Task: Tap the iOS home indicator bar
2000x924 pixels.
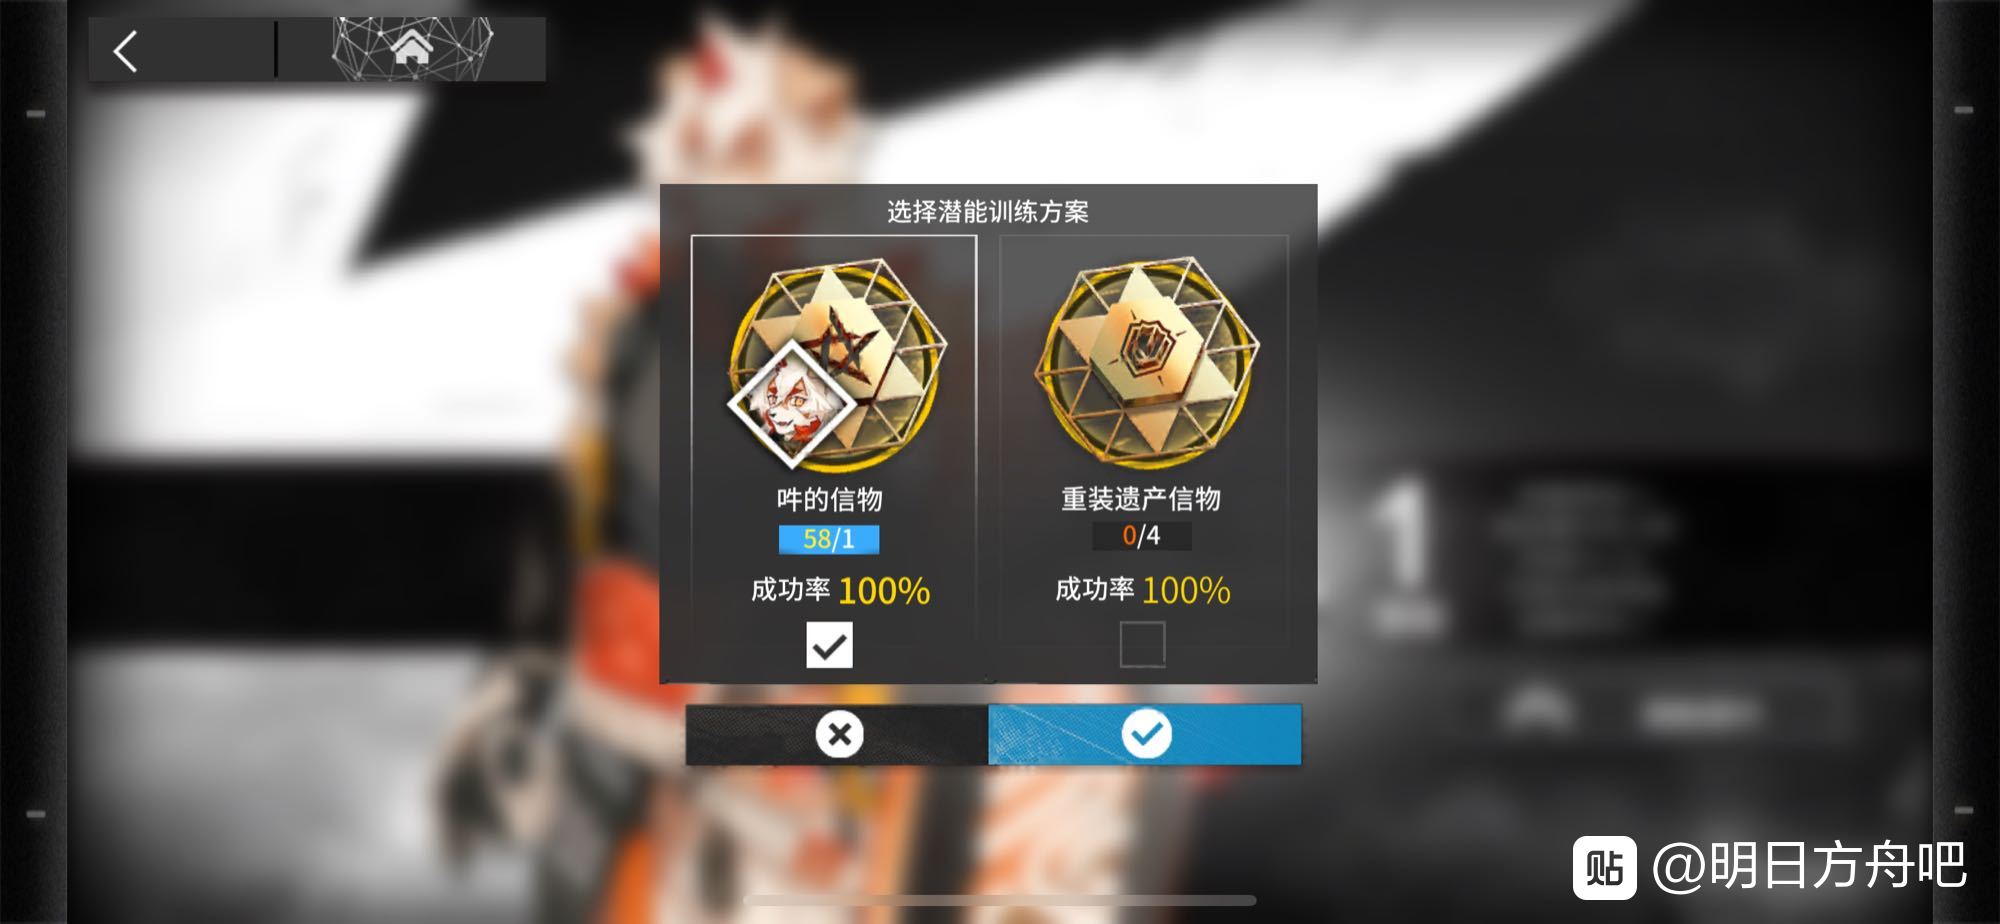Action: click(1000, 900)
